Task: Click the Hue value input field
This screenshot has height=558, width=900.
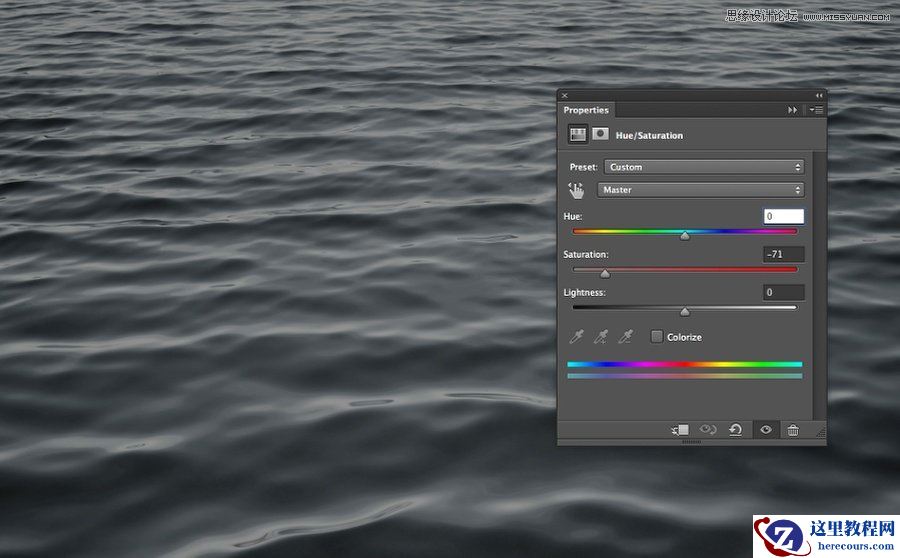Action: tap(784, 216)
